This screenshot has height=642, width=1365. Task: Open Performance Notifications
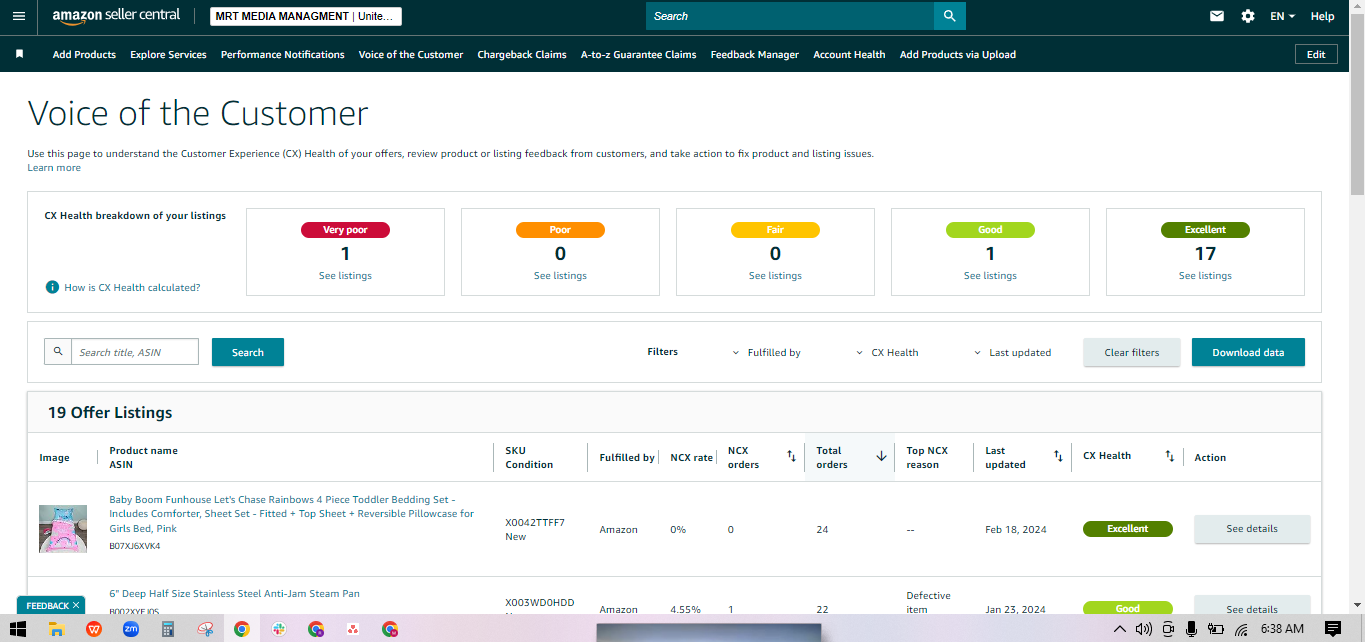pos(283,54)
